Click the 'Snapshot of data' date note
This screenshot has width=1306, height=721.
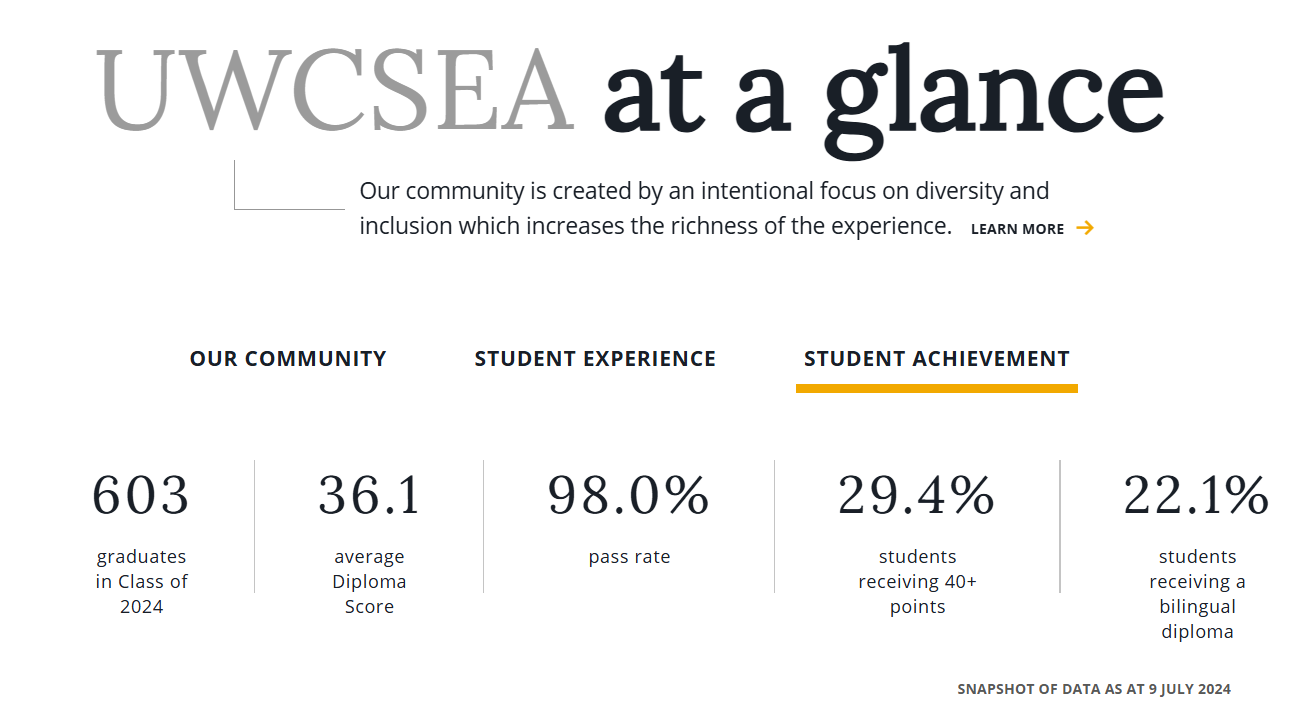click(1094, 689)
